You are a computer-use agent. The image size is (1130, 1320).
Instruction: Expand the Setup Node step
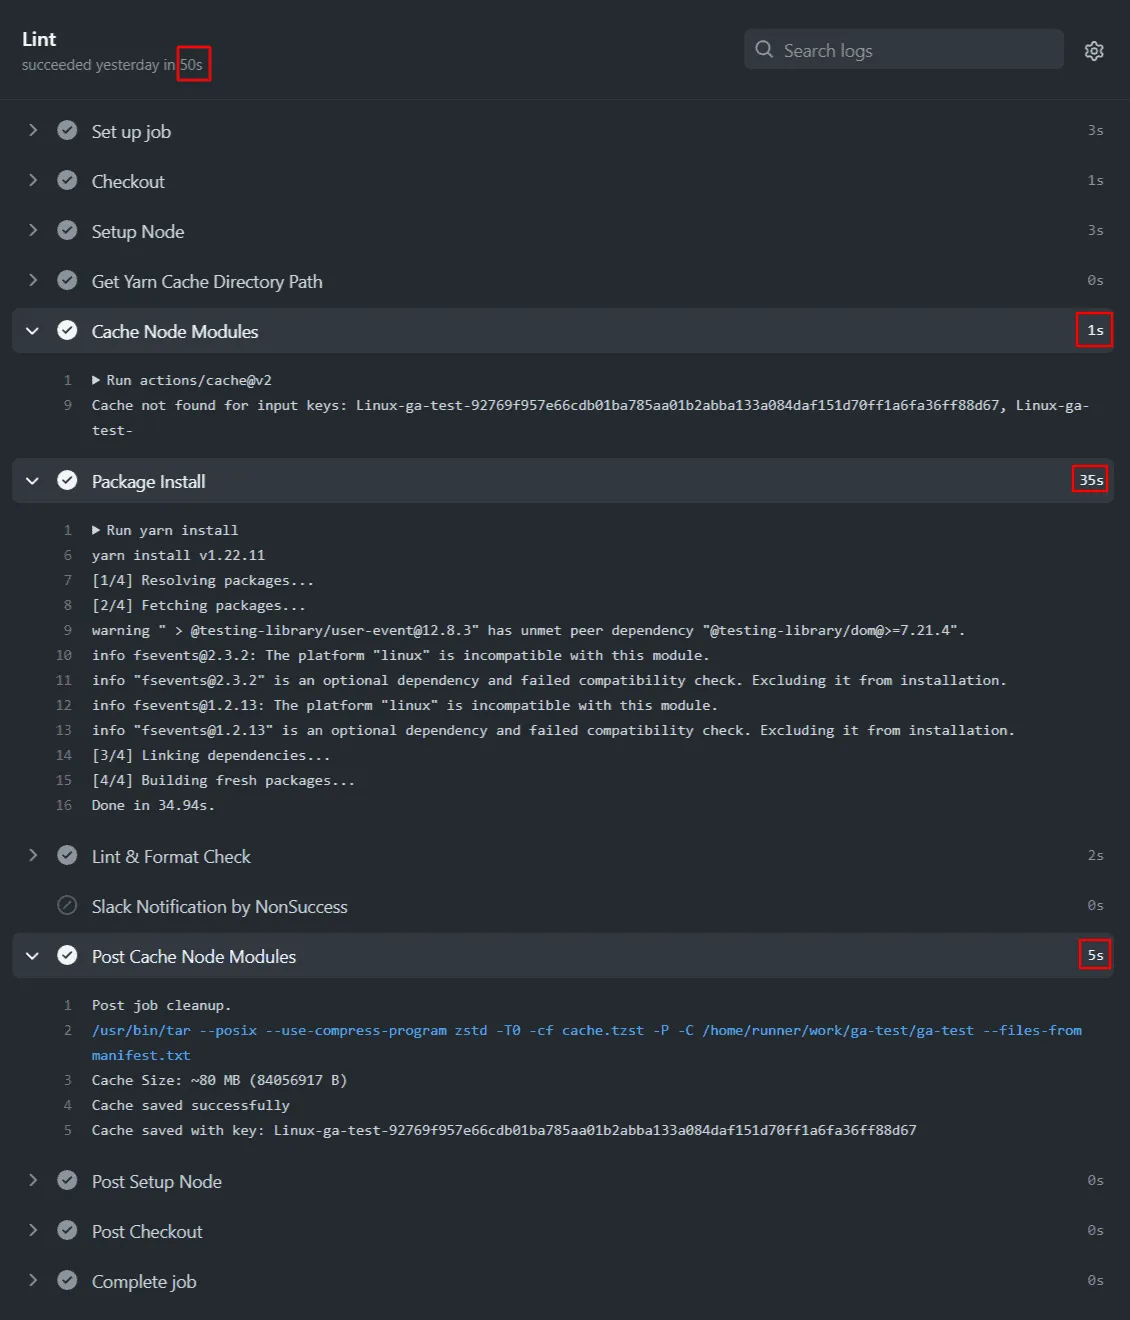pyautogui.click(x=33, y=231)
